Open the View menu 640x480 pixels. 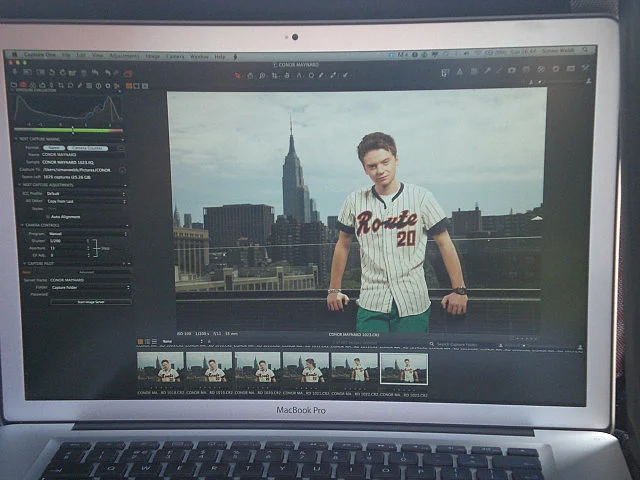(x=97, y=55)
